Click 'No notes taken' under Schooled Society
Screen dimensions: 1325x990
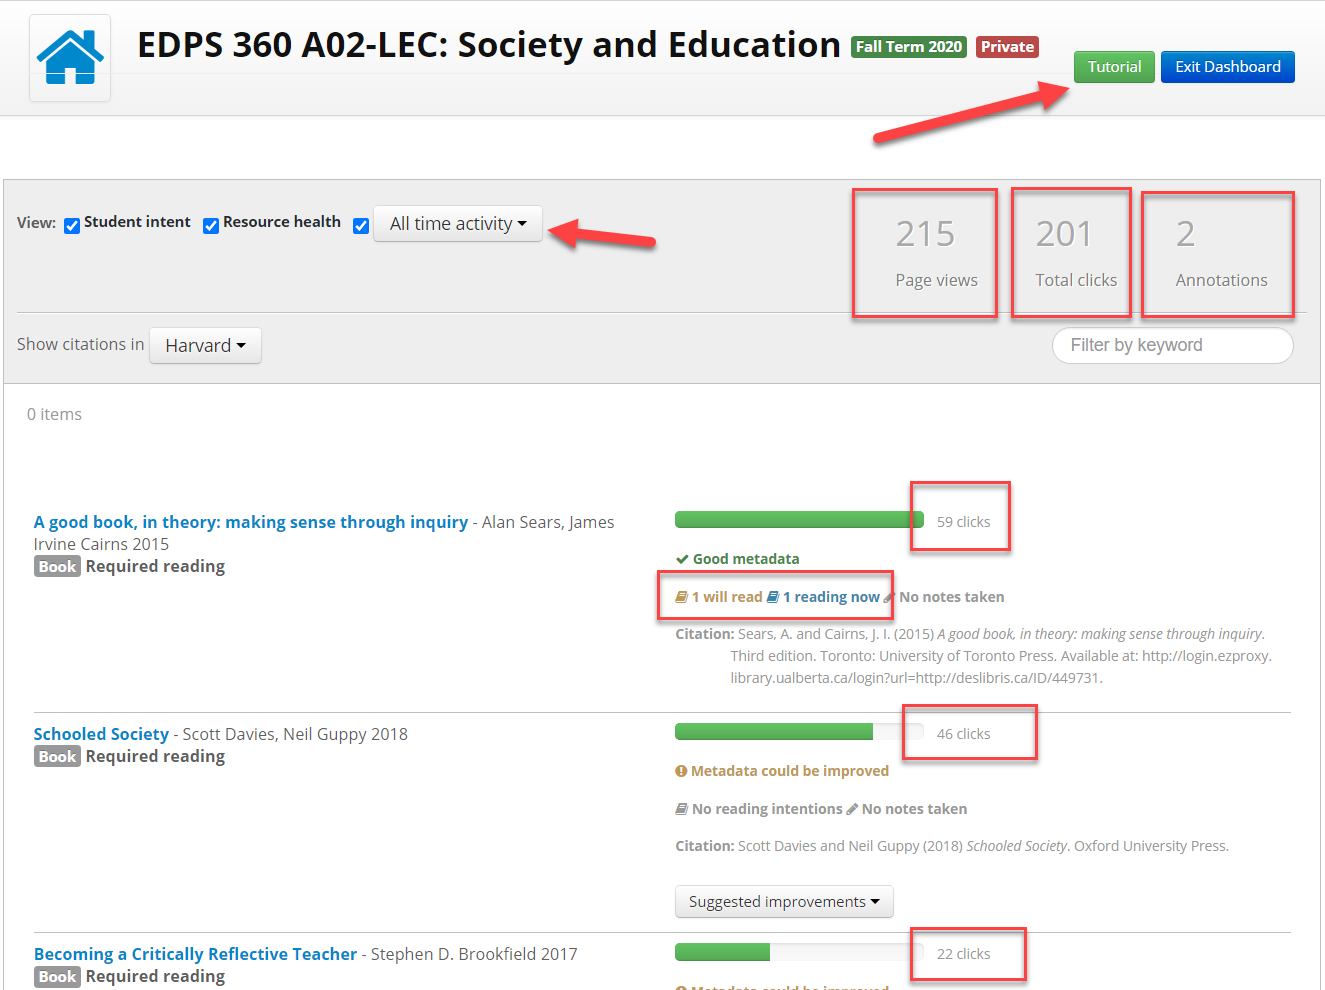tap(914, 809)
